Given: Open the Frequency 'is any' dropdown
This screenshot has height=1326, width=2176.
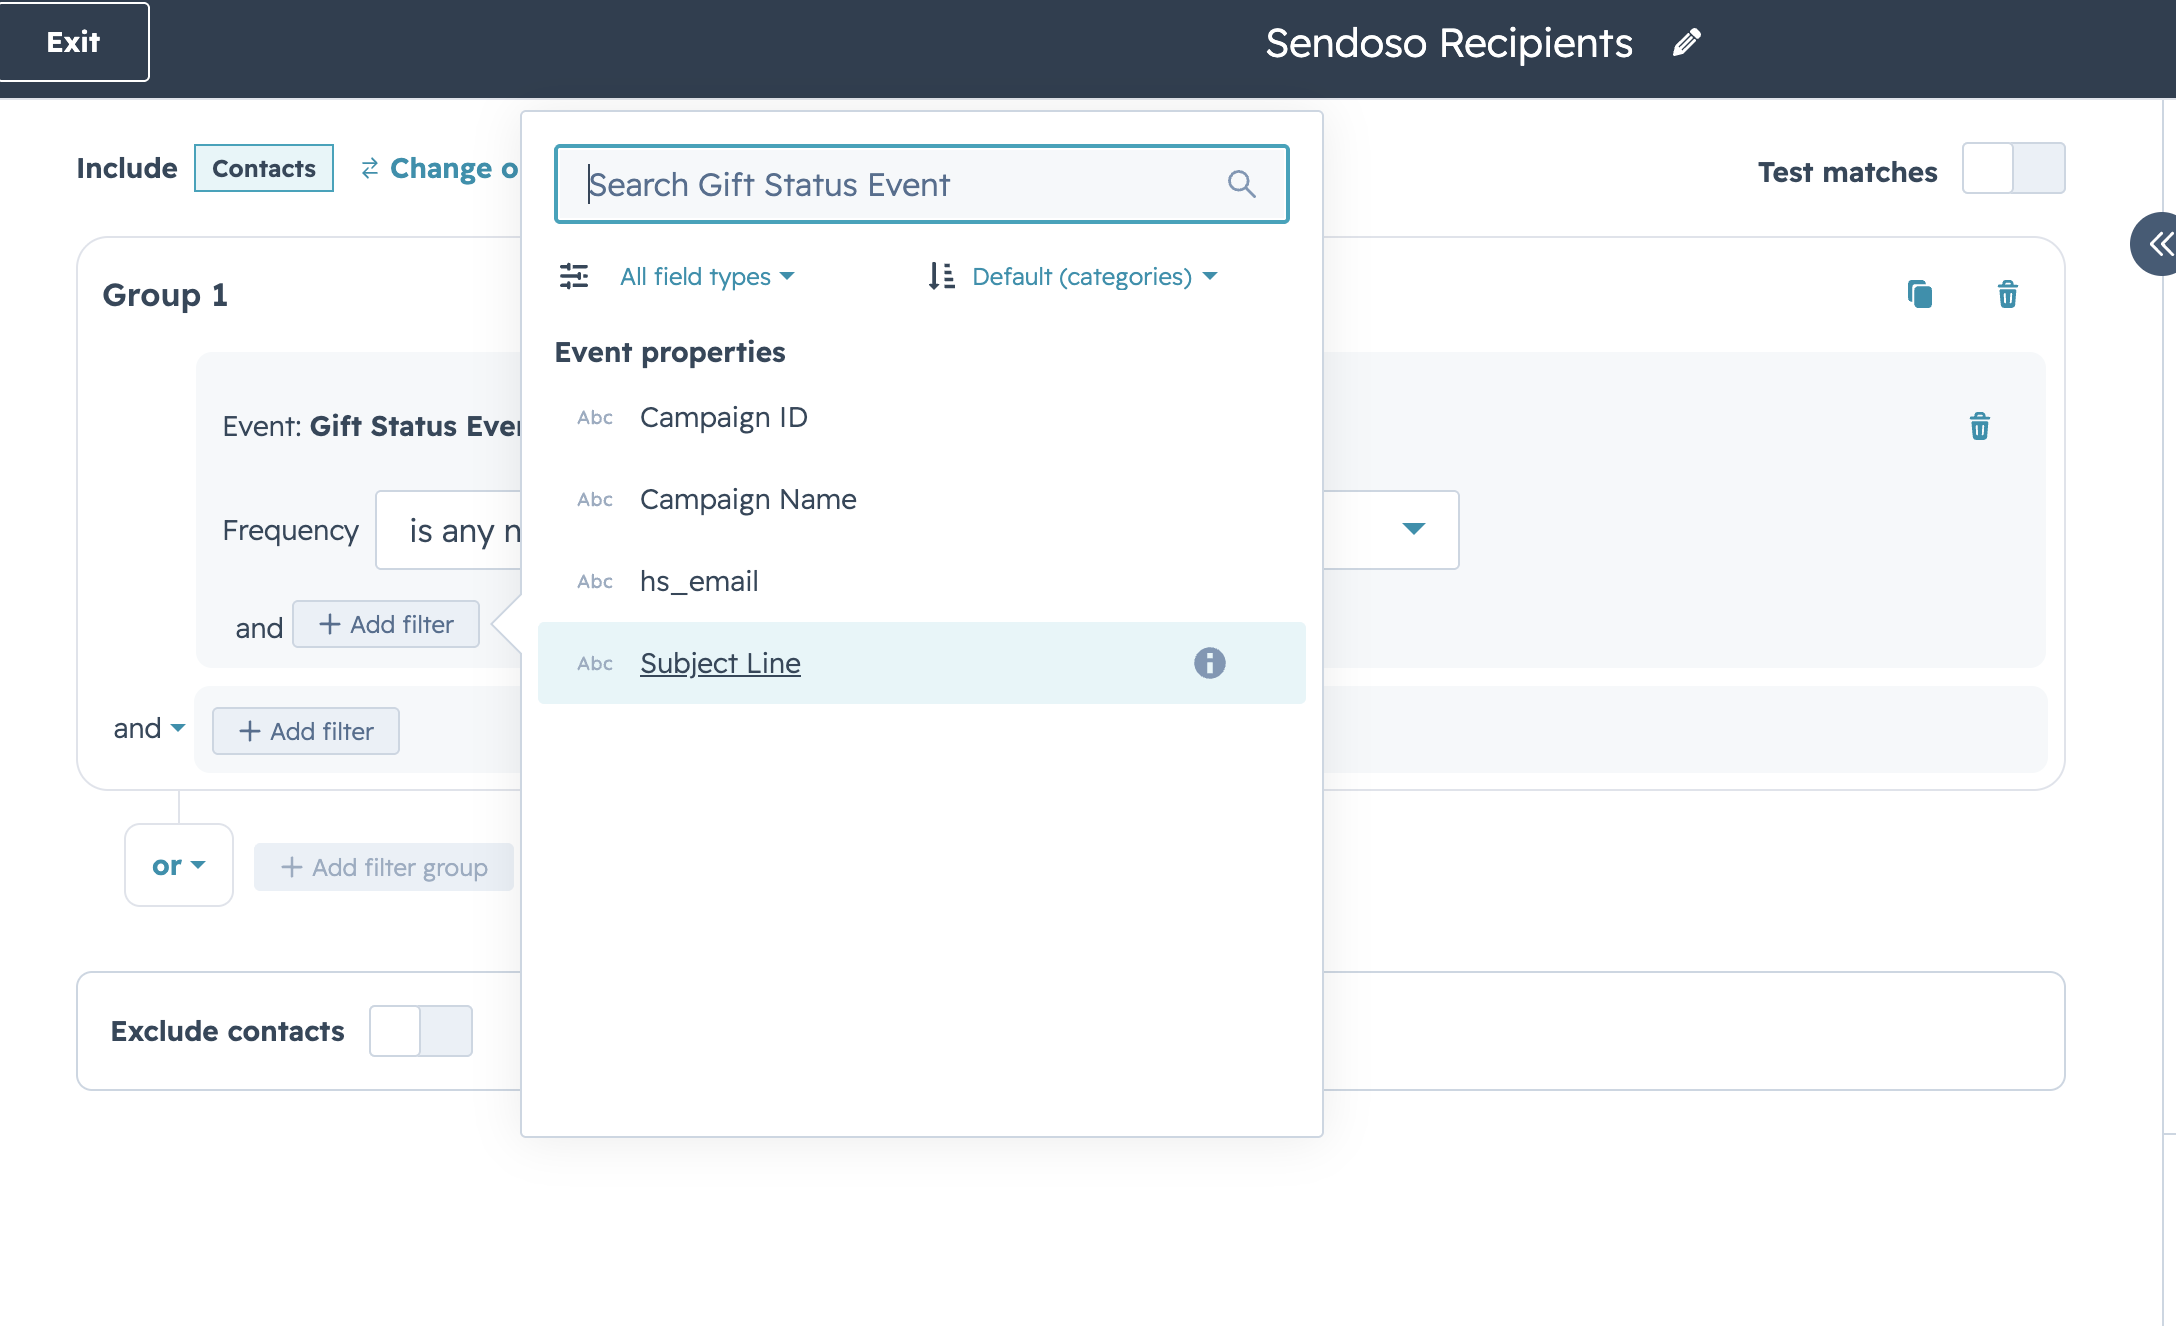Looking at the screenshot, I should pos(450,530).
